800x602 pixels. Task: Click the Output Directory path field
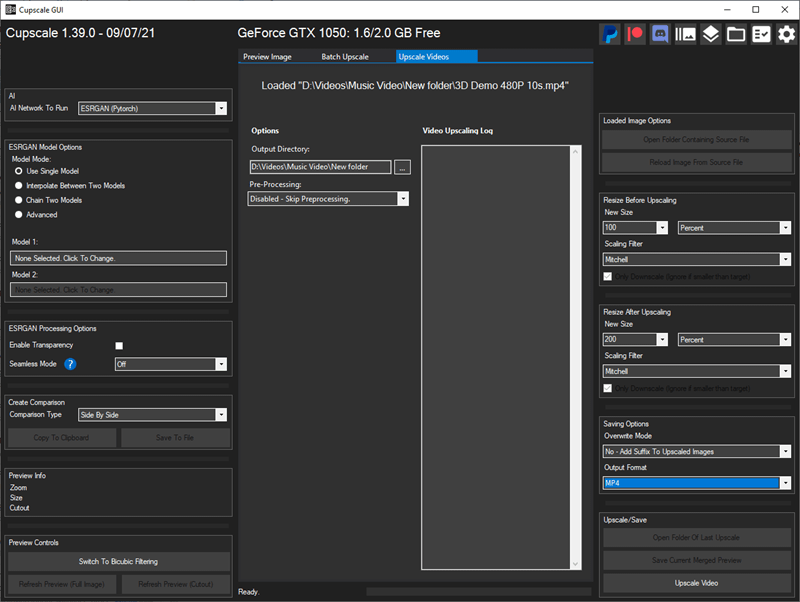coord(320,167)
